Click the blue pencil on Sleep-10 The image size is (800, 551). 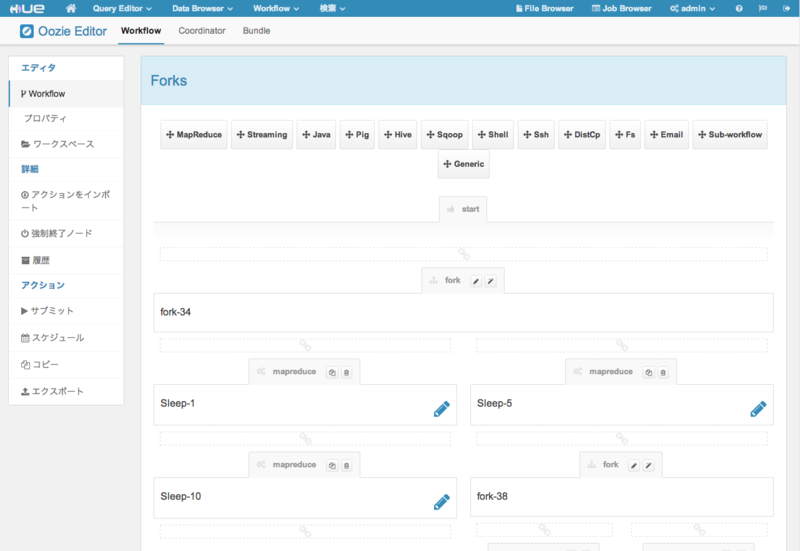point(442,502)
